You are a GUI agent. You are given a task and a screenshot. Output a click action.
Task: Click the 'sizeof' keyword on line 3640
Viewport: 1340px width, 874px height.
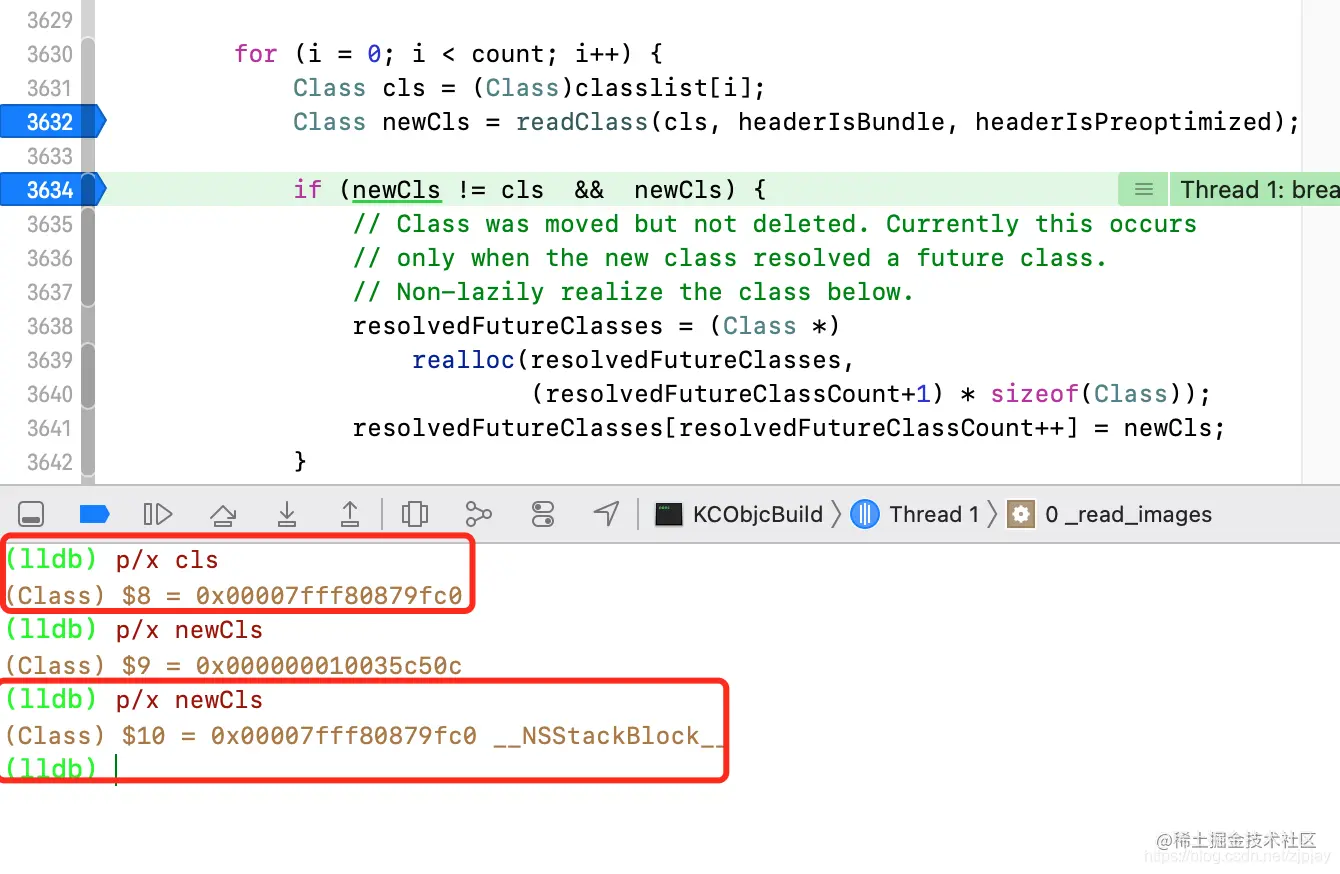[1034, 394]
